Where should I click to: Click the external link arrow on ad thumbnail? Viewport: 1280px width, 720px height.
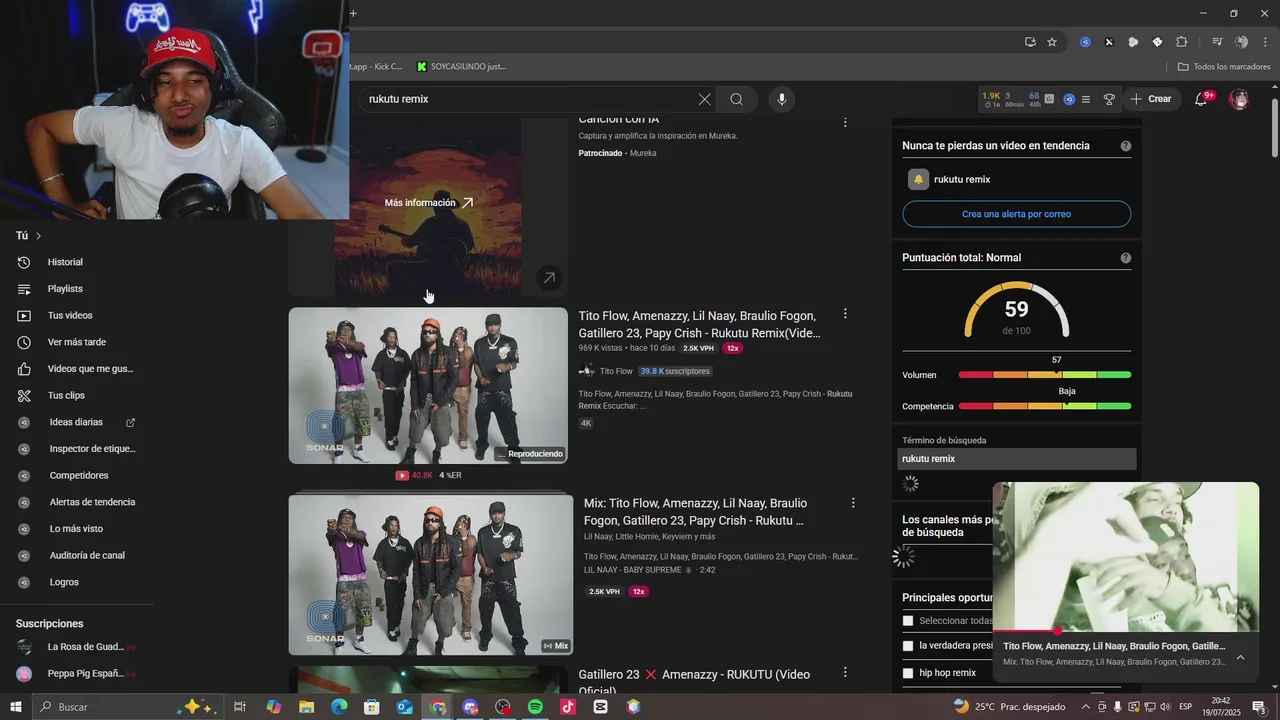point(549,278)
